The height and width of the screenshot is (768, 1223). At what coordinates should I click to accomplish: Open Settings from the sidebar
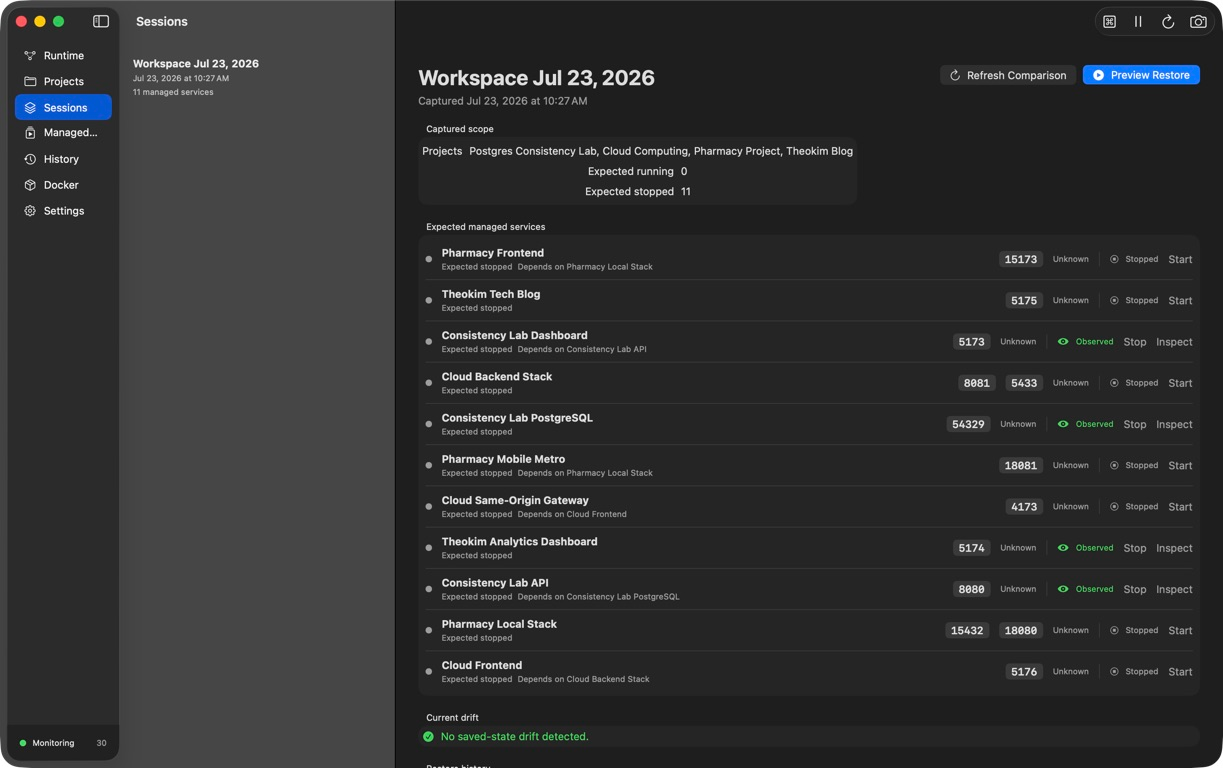(63, 211)
